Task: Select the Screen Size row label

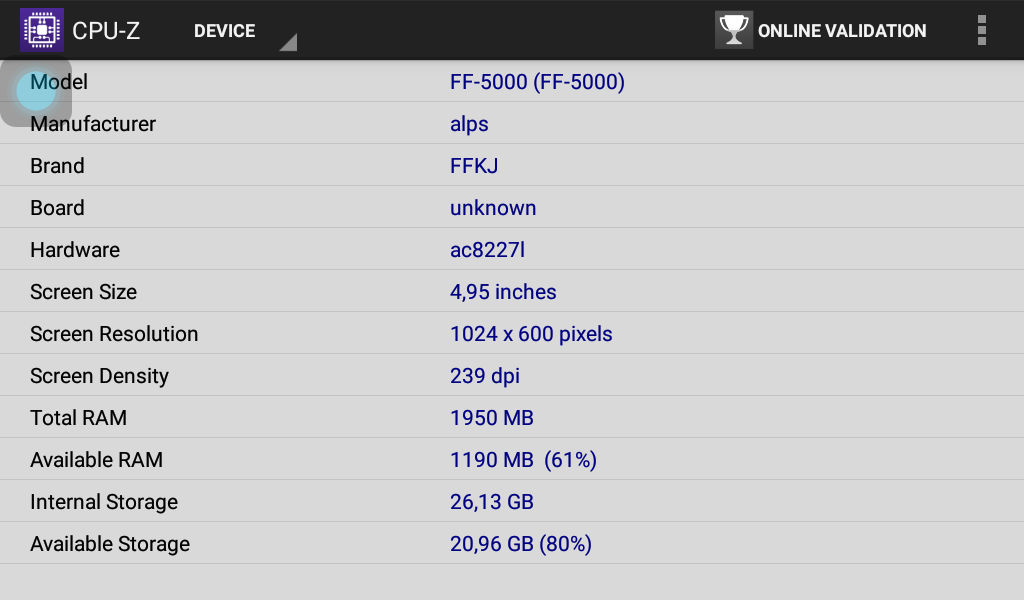Action: pos(84,292)
